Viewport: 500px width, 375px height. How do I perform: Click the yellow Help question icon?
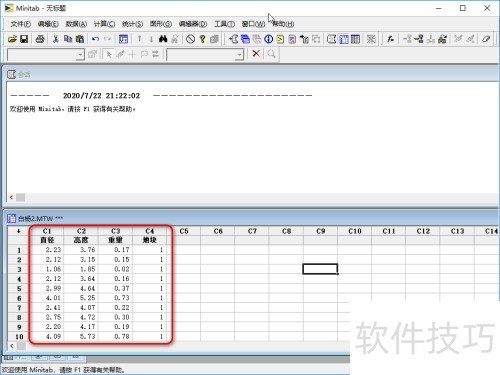[202, 39]
